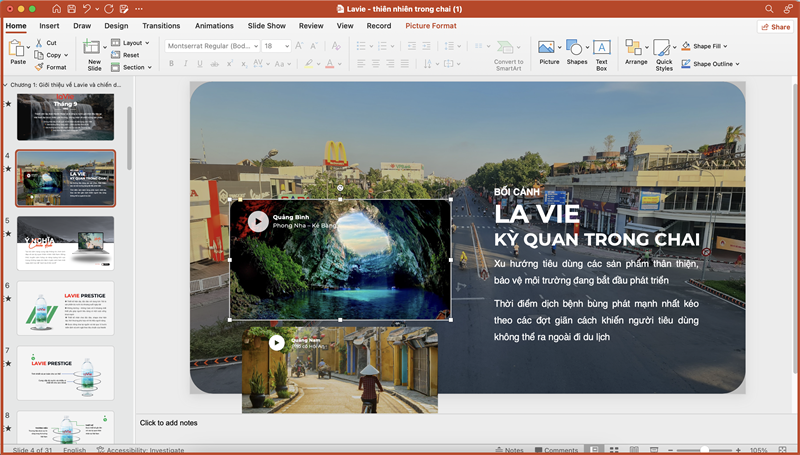Screen dimensions: 800x455
Task: Expand the font name dropdown
Action: (x=254, y=46)
